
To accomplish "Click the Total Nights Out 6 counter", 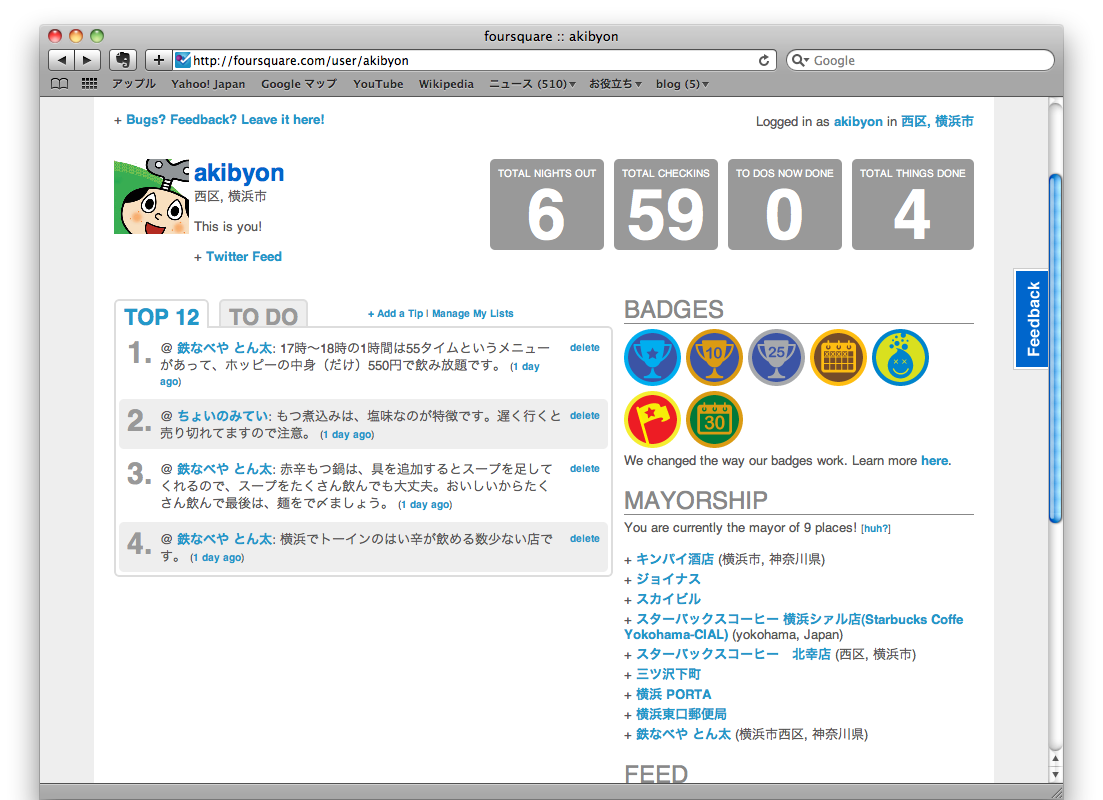I will (547, 204).
